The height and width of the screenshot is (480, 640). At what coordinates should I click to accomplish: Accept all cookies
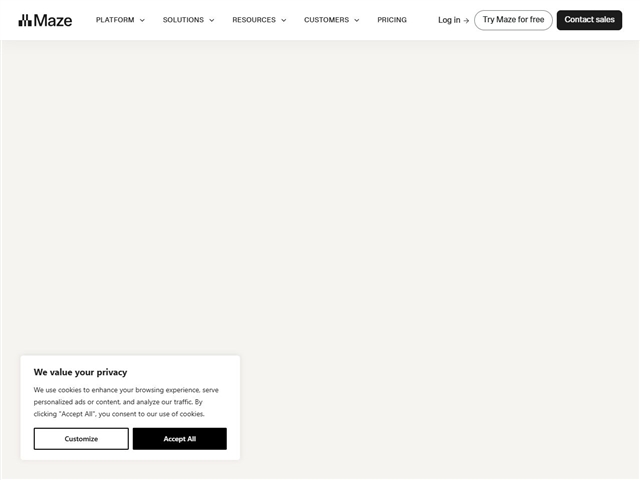pyautogui.click(x=180, y=439)
